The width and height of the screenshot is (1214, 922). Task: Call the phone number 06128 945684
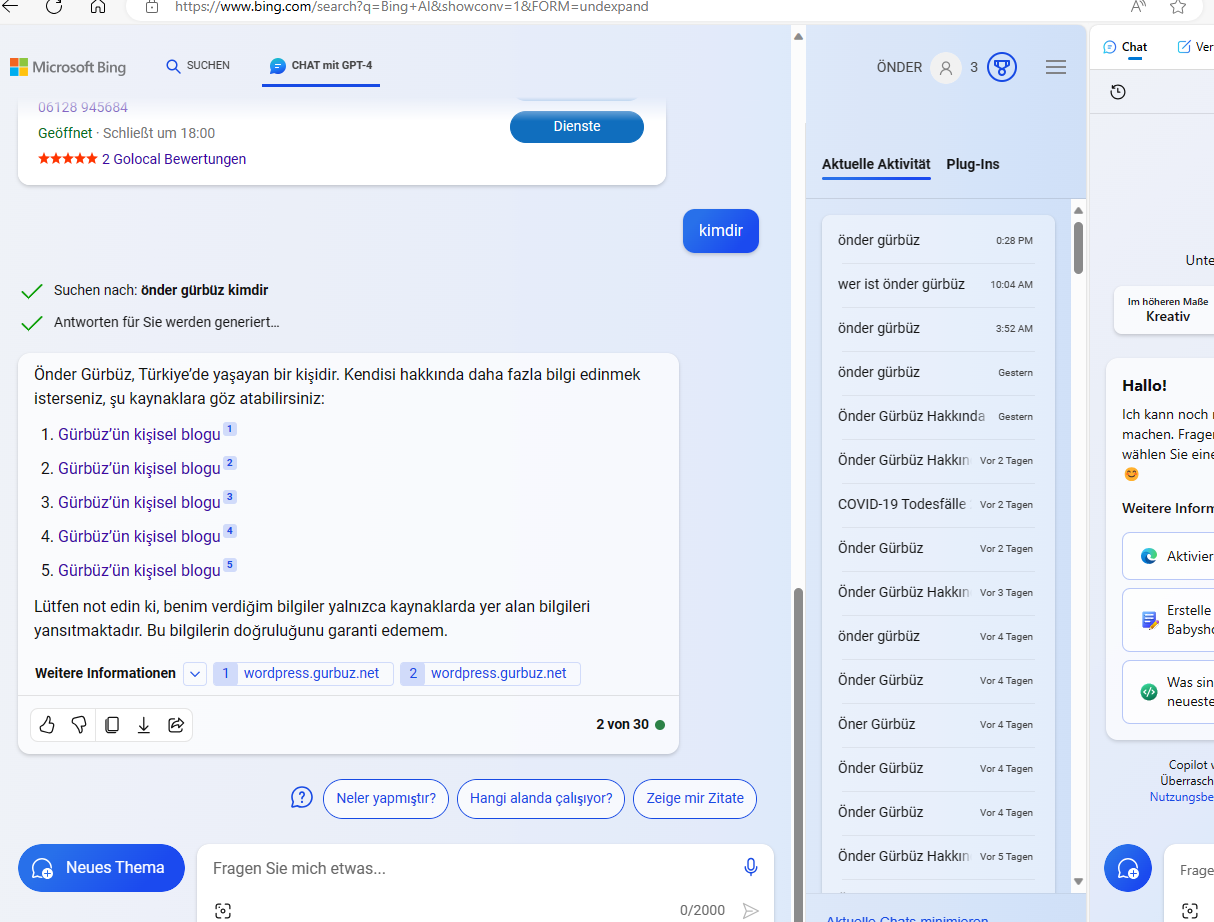click(83, 107)
